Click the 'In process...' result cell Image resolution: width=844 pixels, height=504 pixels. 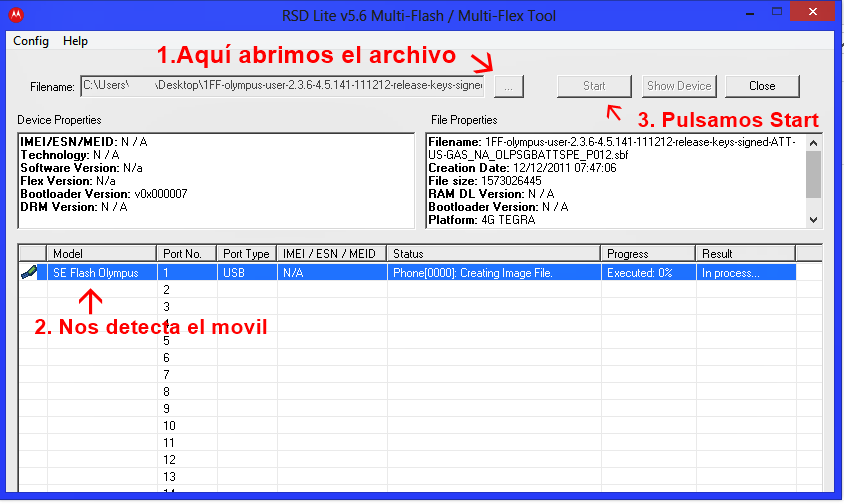coord(746,272)
